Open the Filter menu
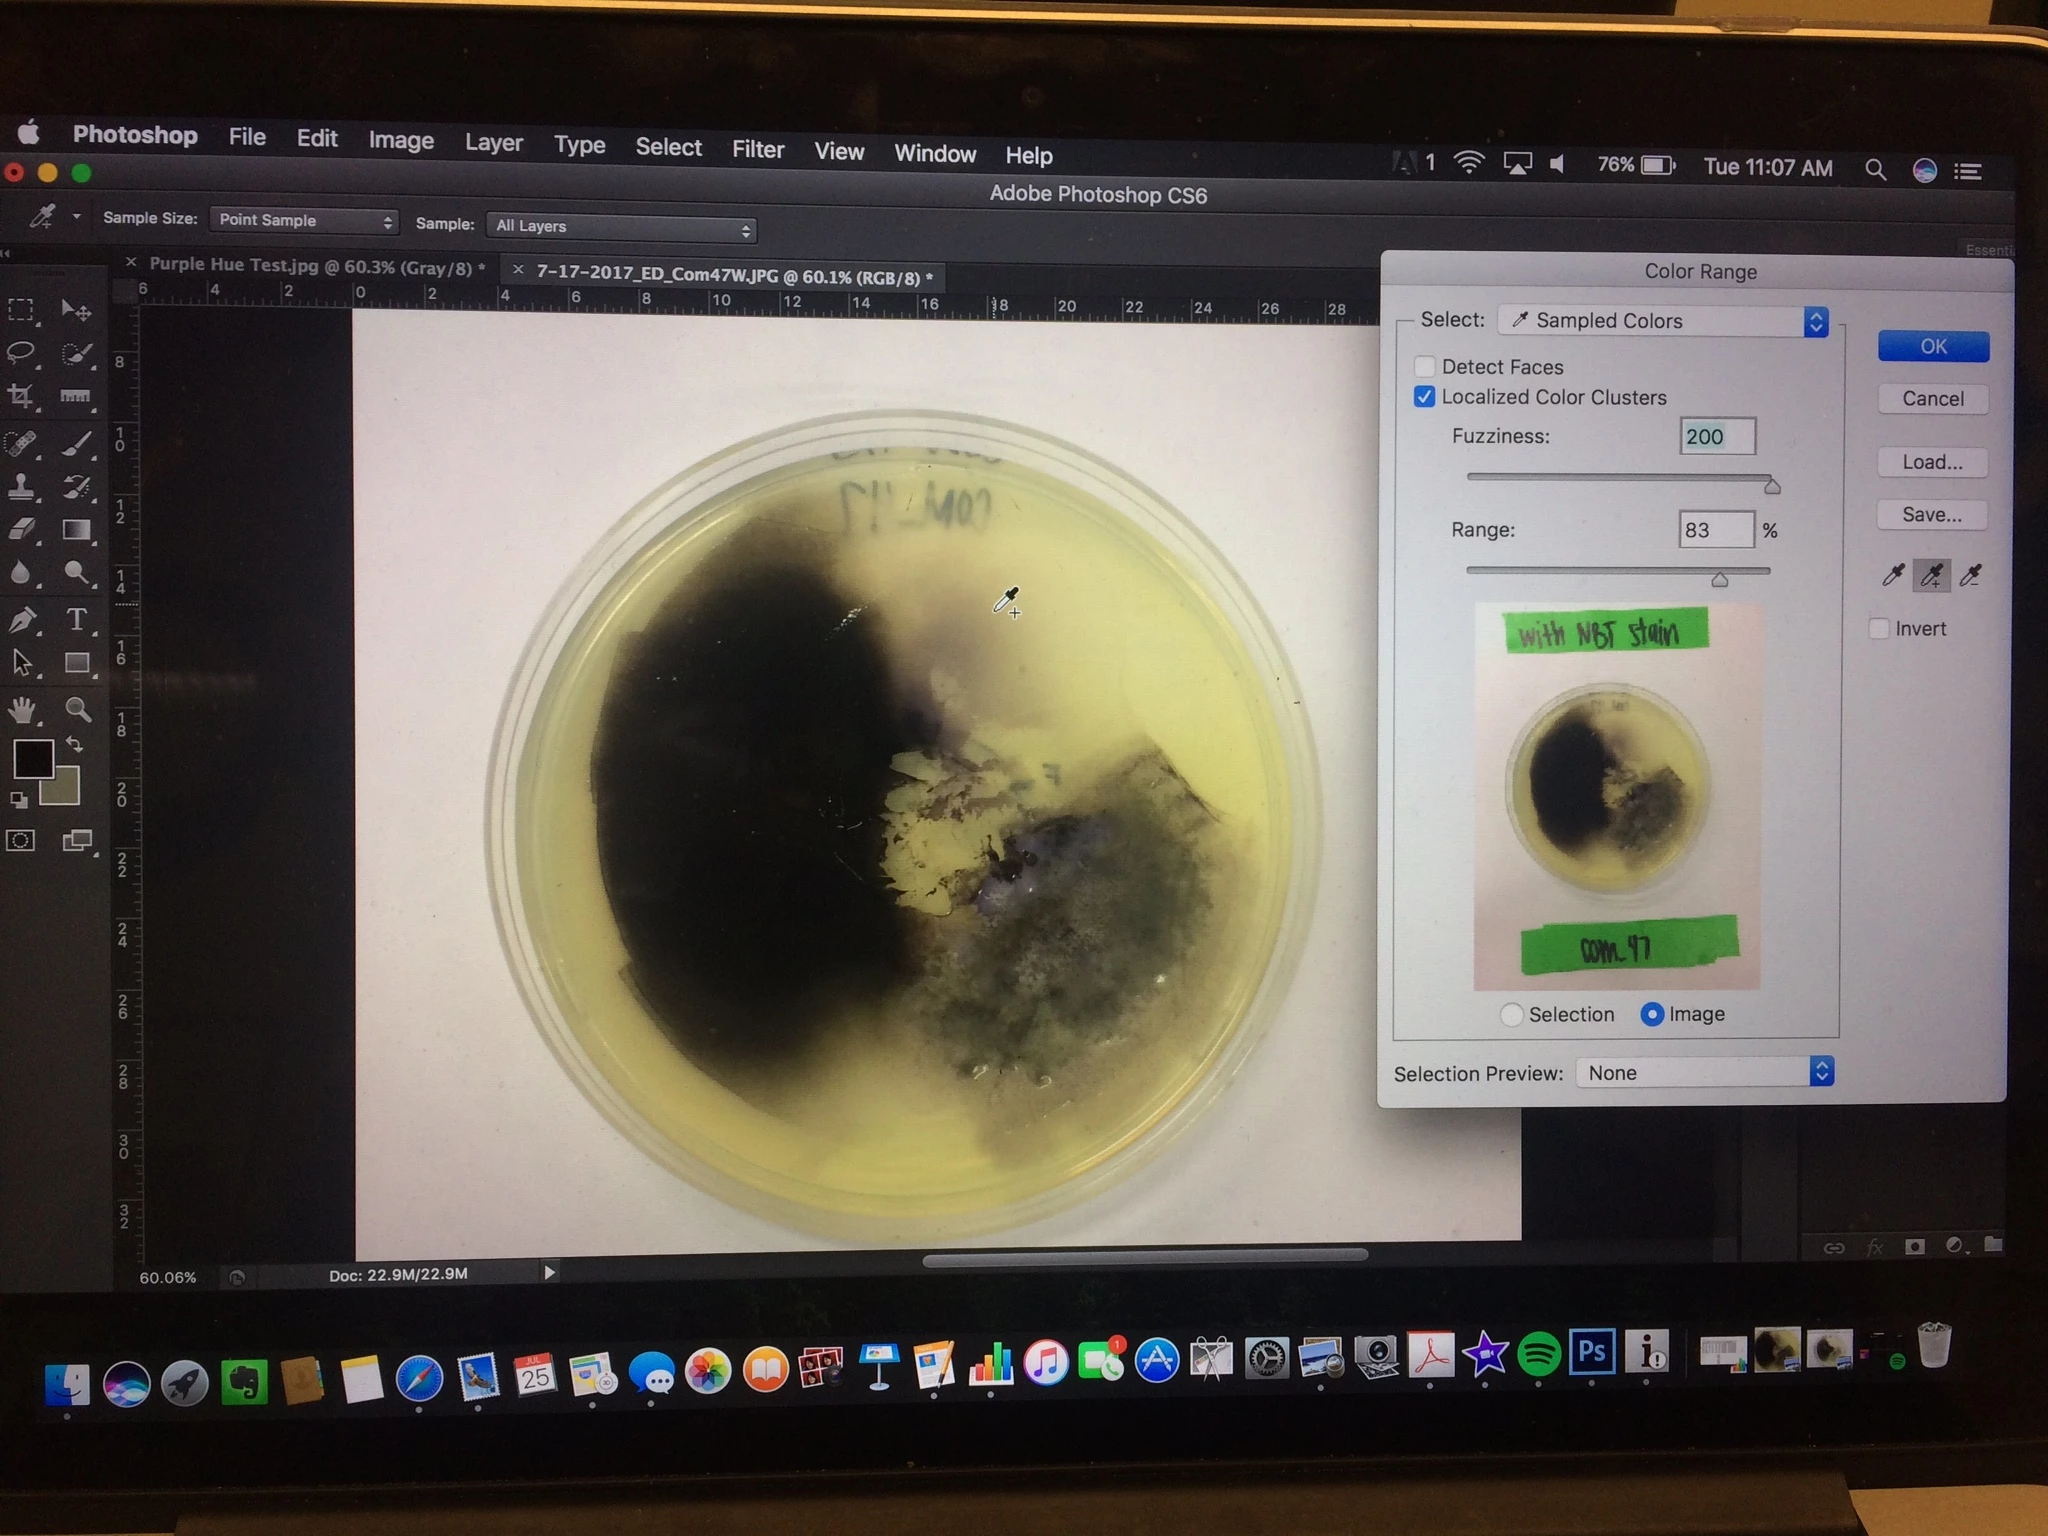The height and width of the screenshot is (1536, 2048). pyautogui.click(x=757, y=149)
